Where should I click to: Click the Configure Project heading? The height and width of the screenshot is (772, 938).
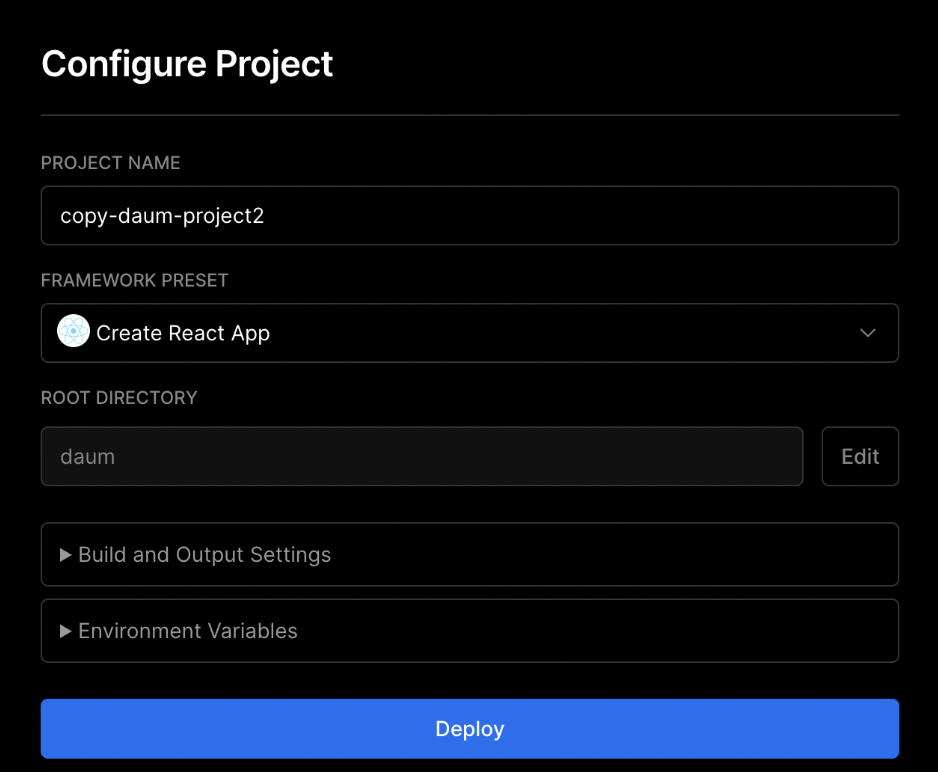pos(187,64)
